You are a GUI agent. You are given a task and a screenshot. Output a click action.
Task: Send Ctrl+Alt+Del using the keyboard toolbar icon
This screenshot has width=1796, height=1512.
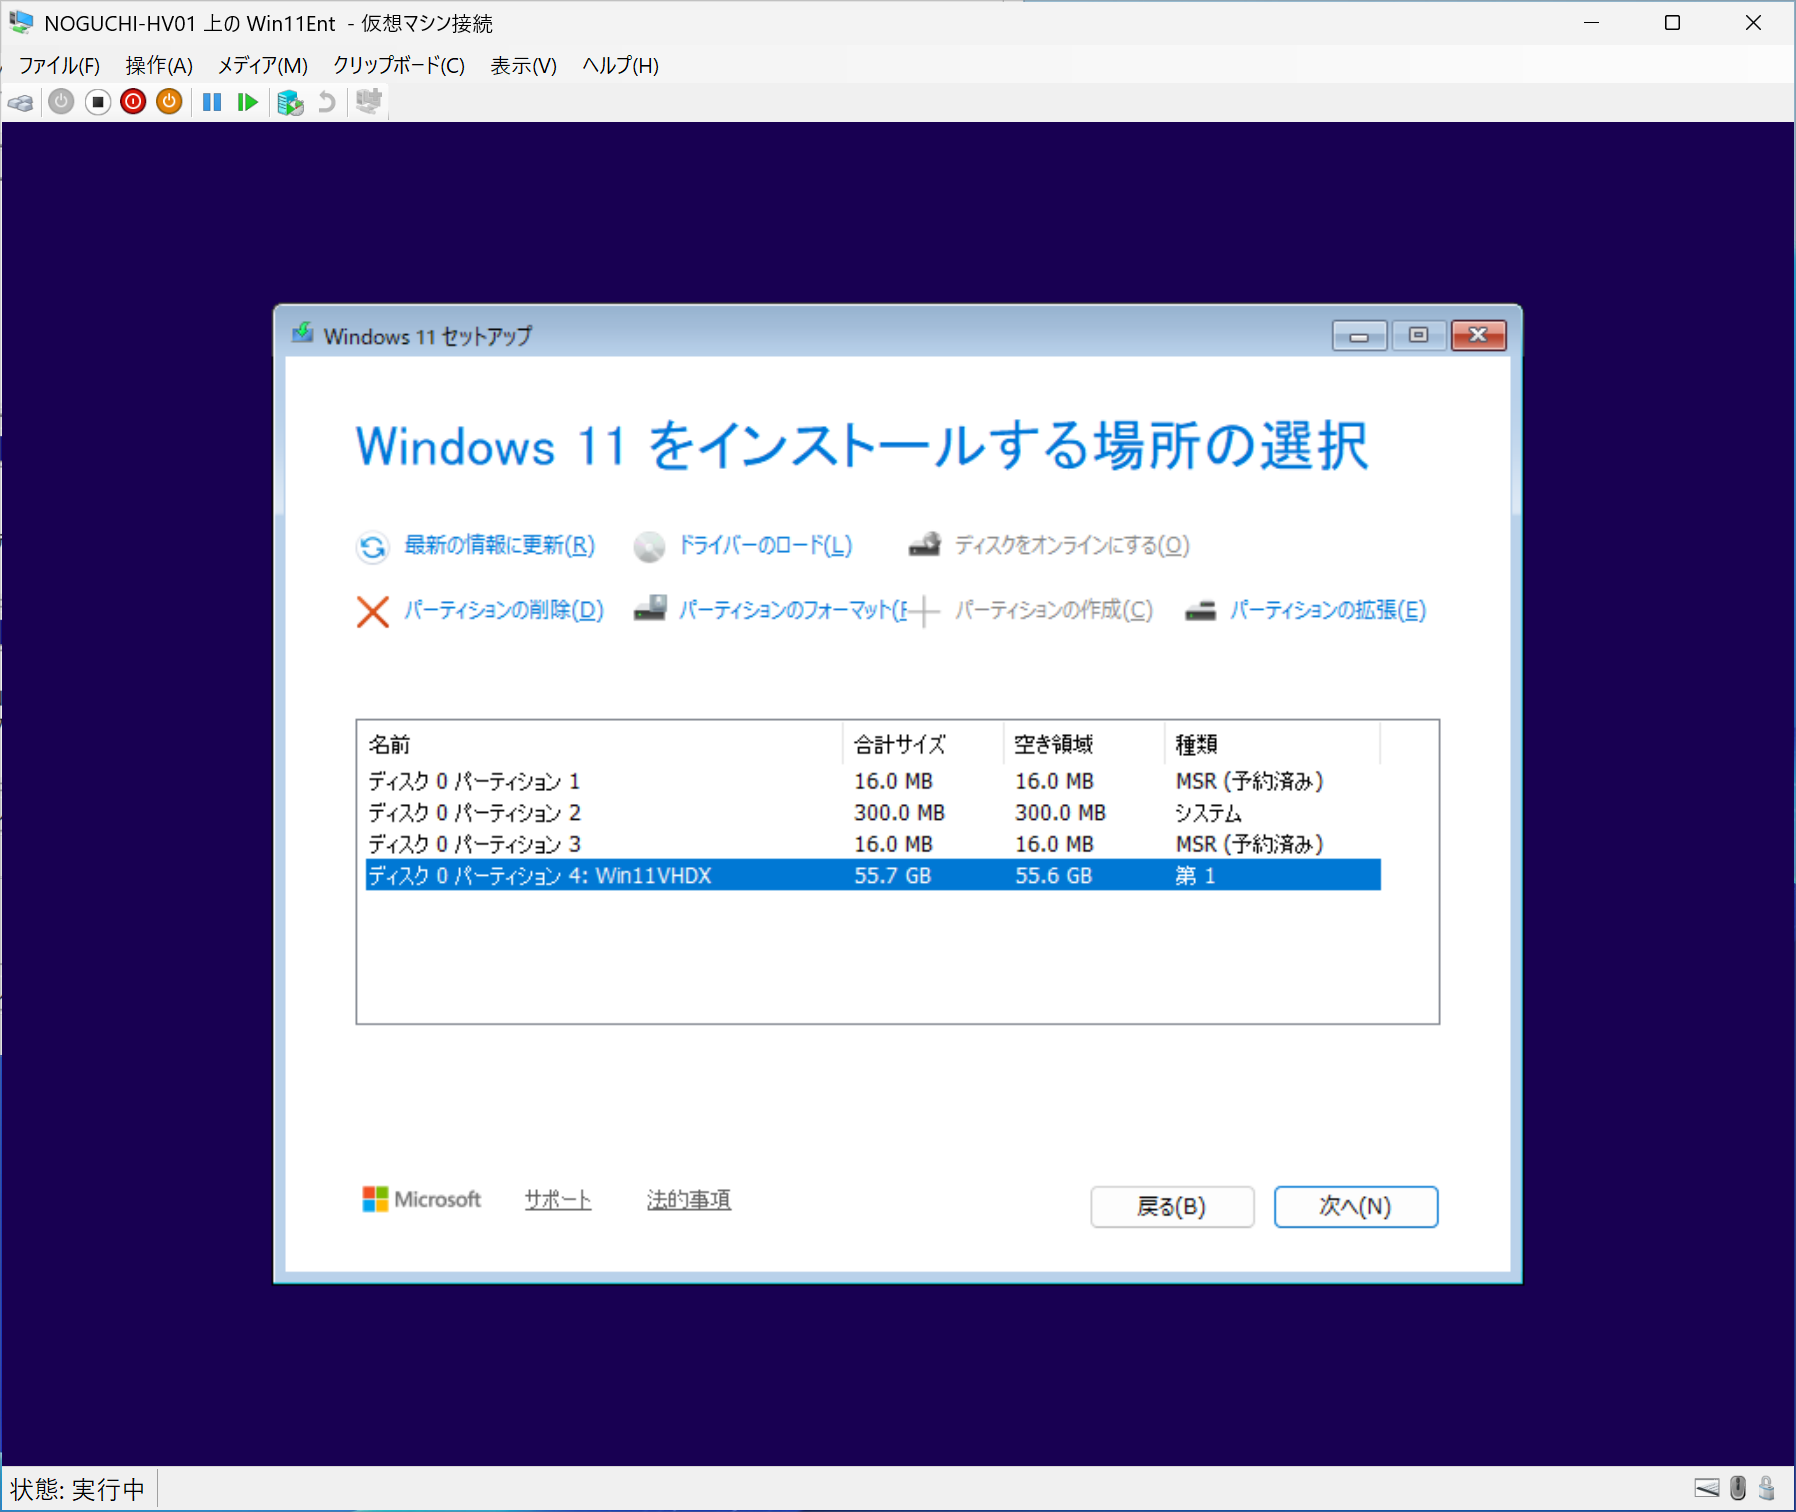click(x=20, y=102)
